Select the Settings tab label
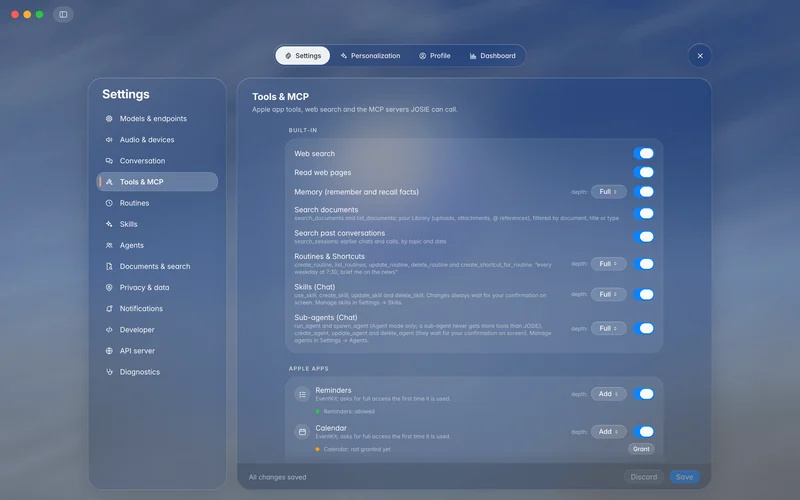Screen dimensions: 800x500 tap(308, 56)
